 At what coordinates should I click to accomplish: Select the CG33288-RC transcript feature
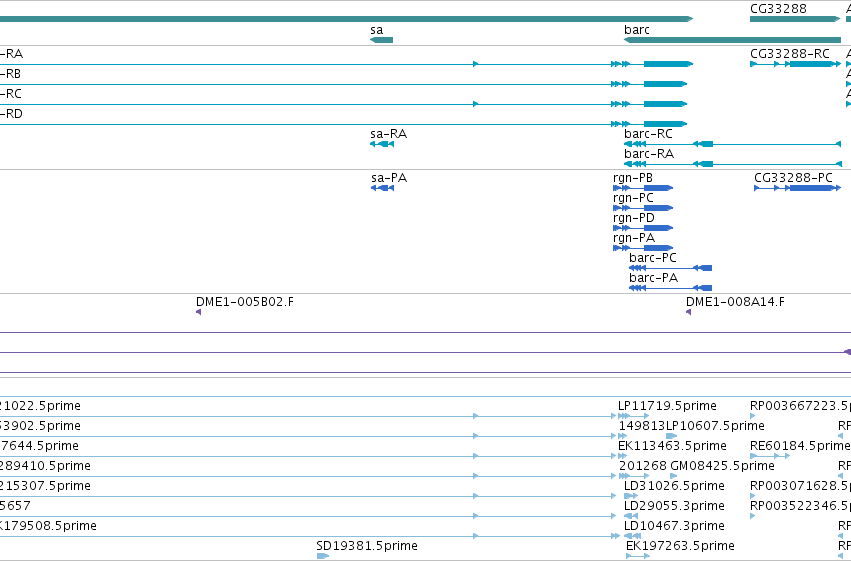pyautogui.click(x=796, y=64)
